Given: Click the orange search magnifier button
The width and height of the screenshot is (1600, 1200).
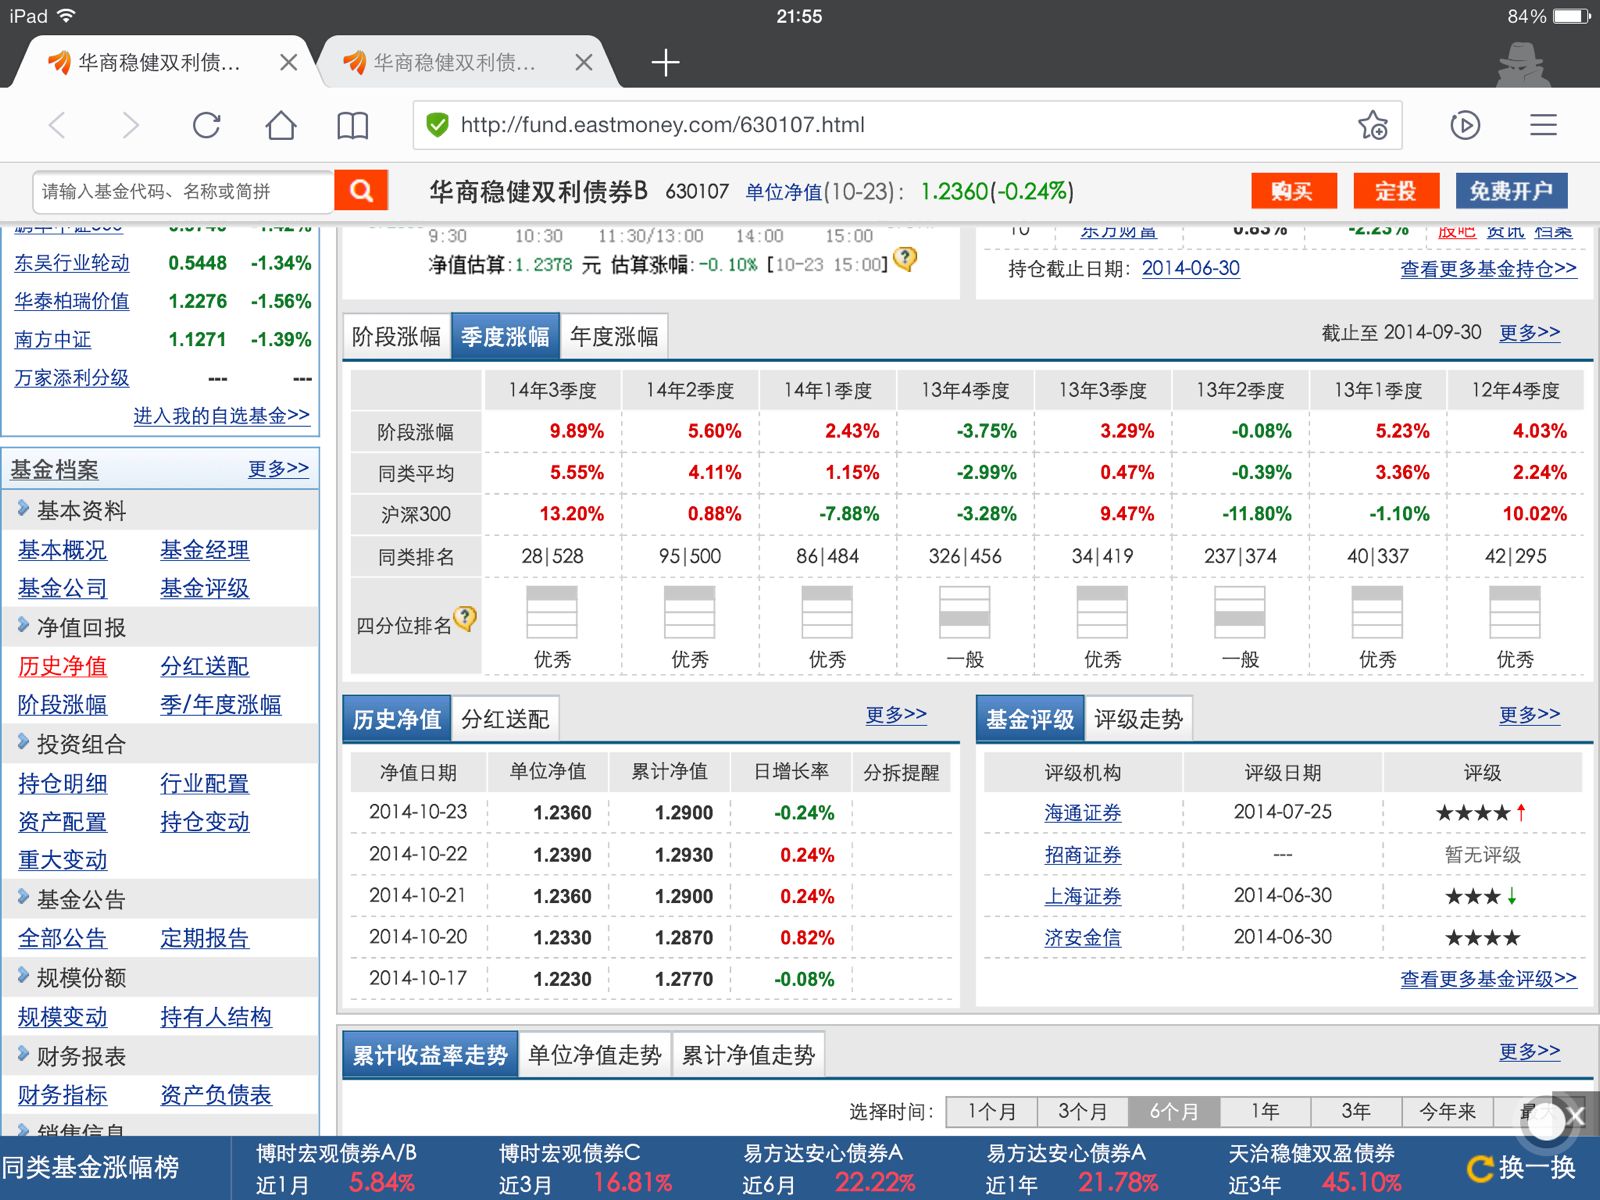Looking at the screenshot, I should 361,191.
